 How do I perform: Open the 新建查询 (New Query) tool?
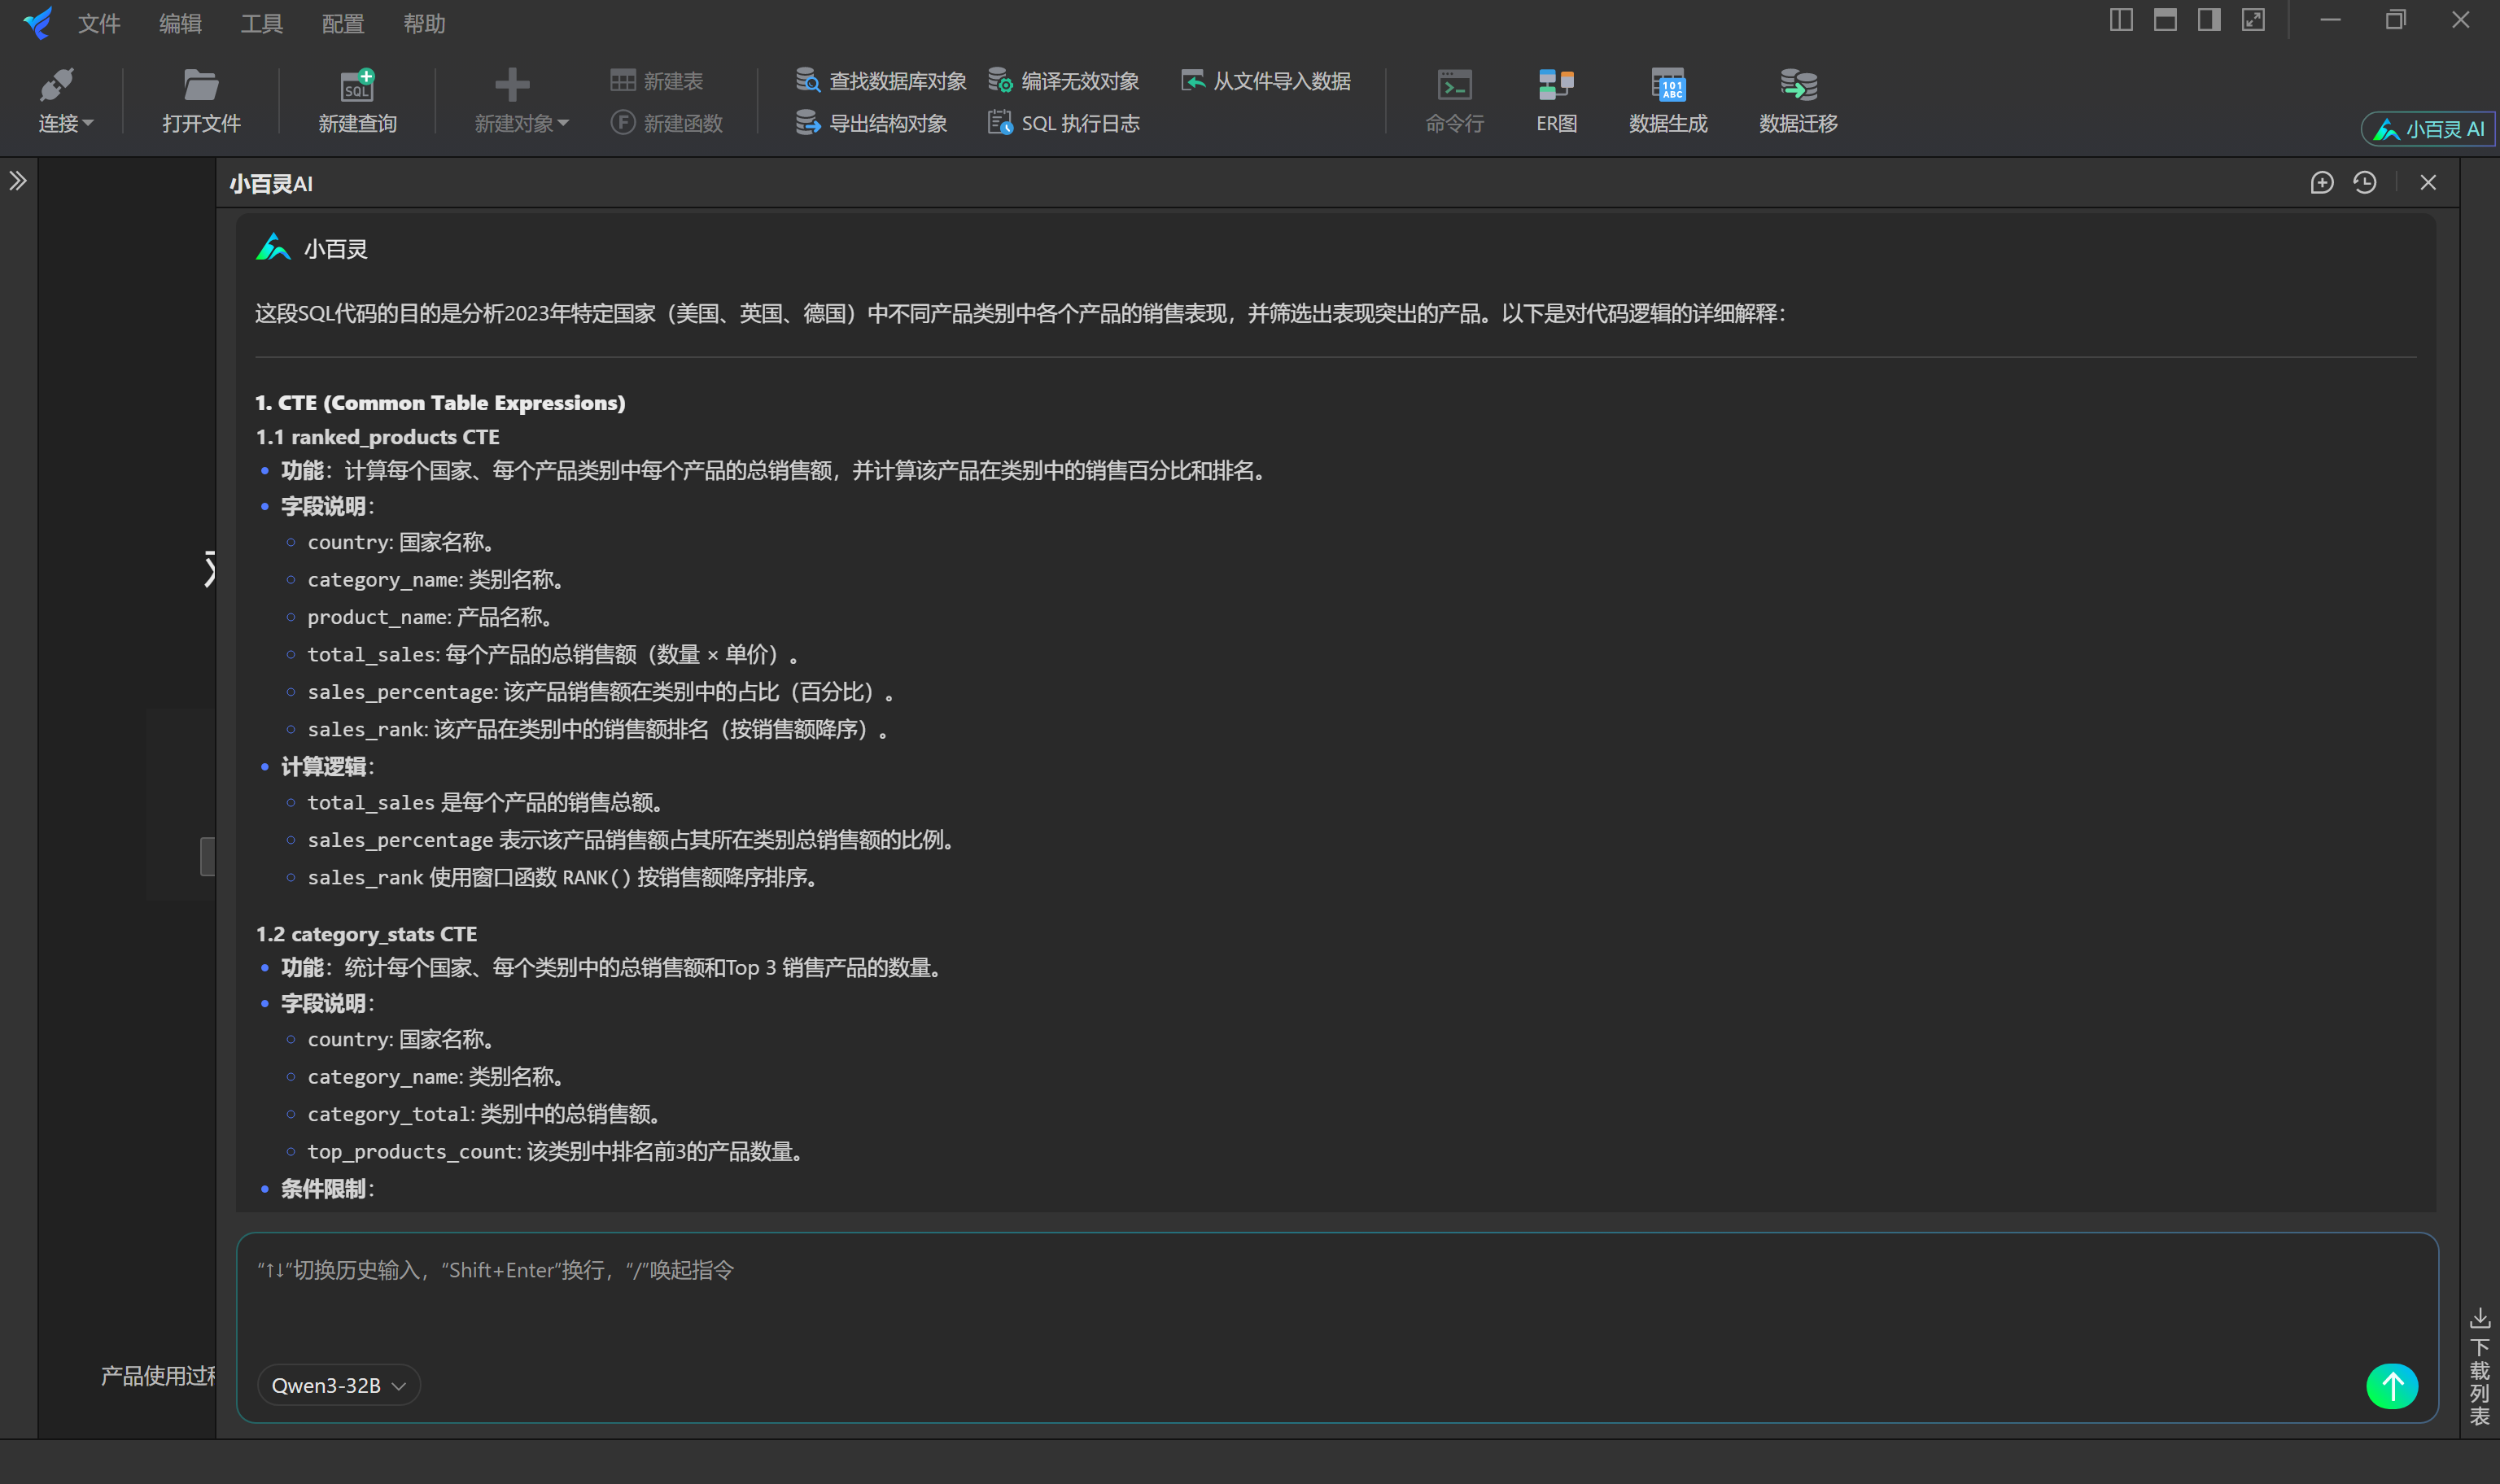357,99
